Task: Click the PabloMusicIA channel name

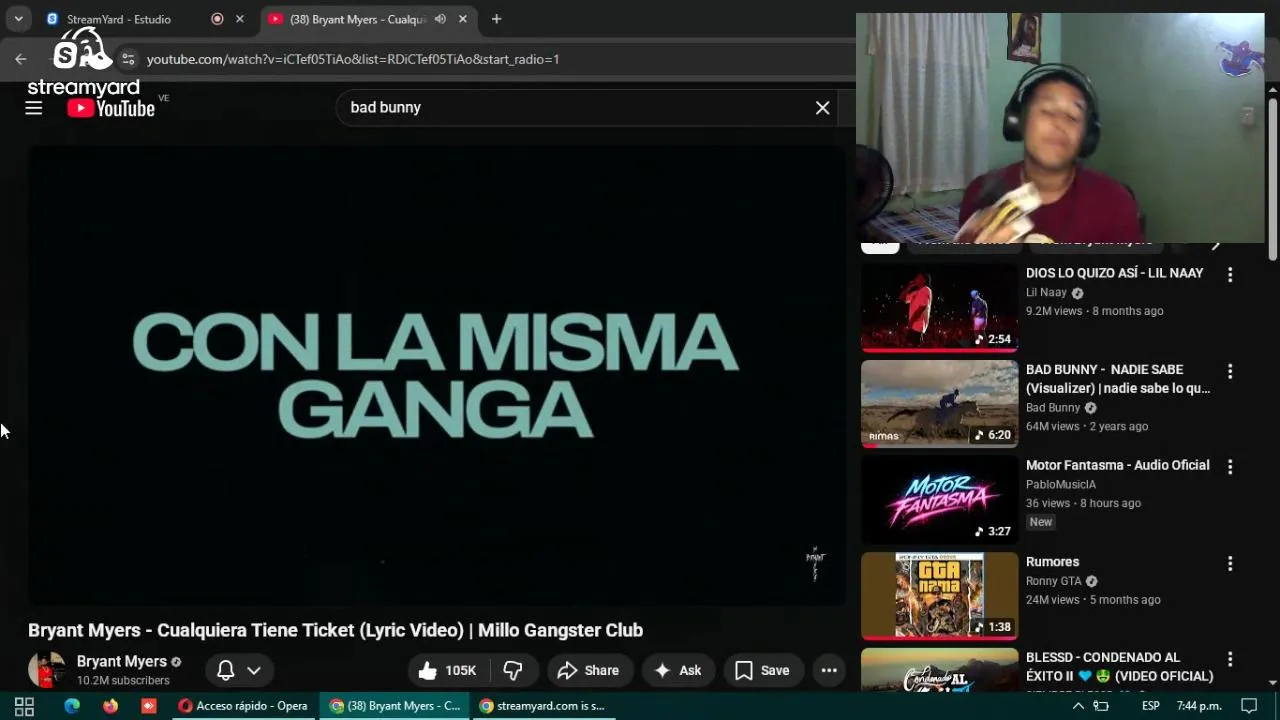Action: coord(1061,485)
